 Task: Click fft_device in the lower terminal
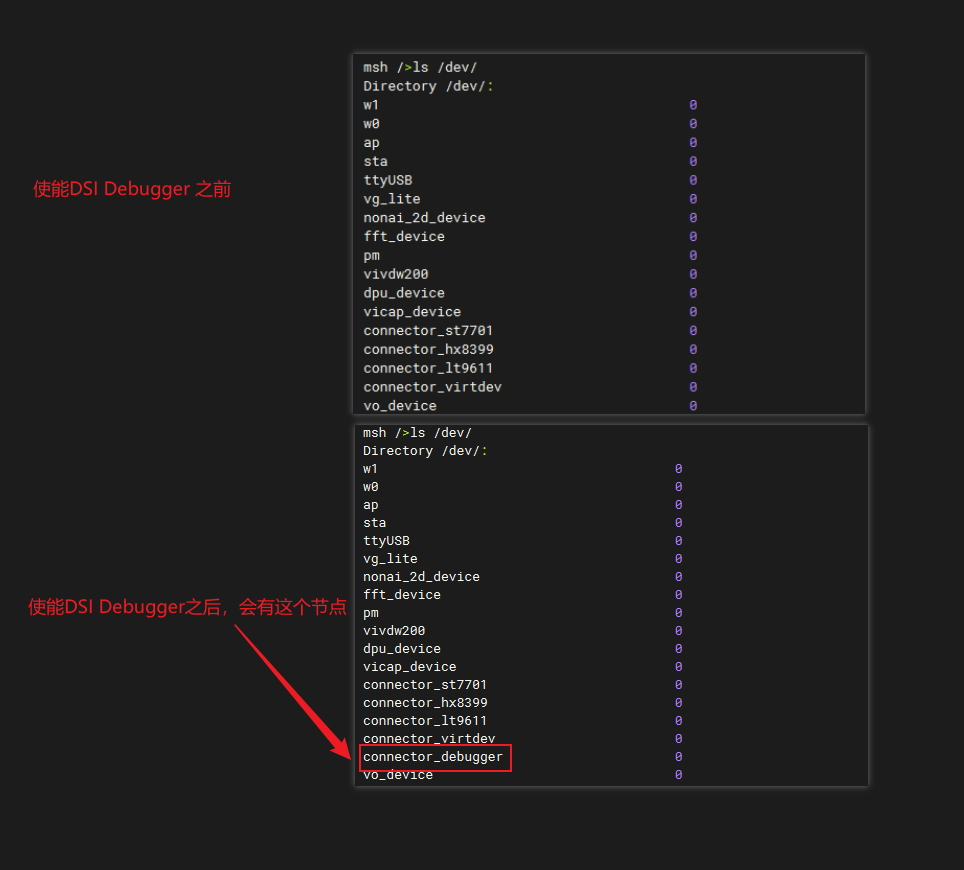tap(402, 595)
